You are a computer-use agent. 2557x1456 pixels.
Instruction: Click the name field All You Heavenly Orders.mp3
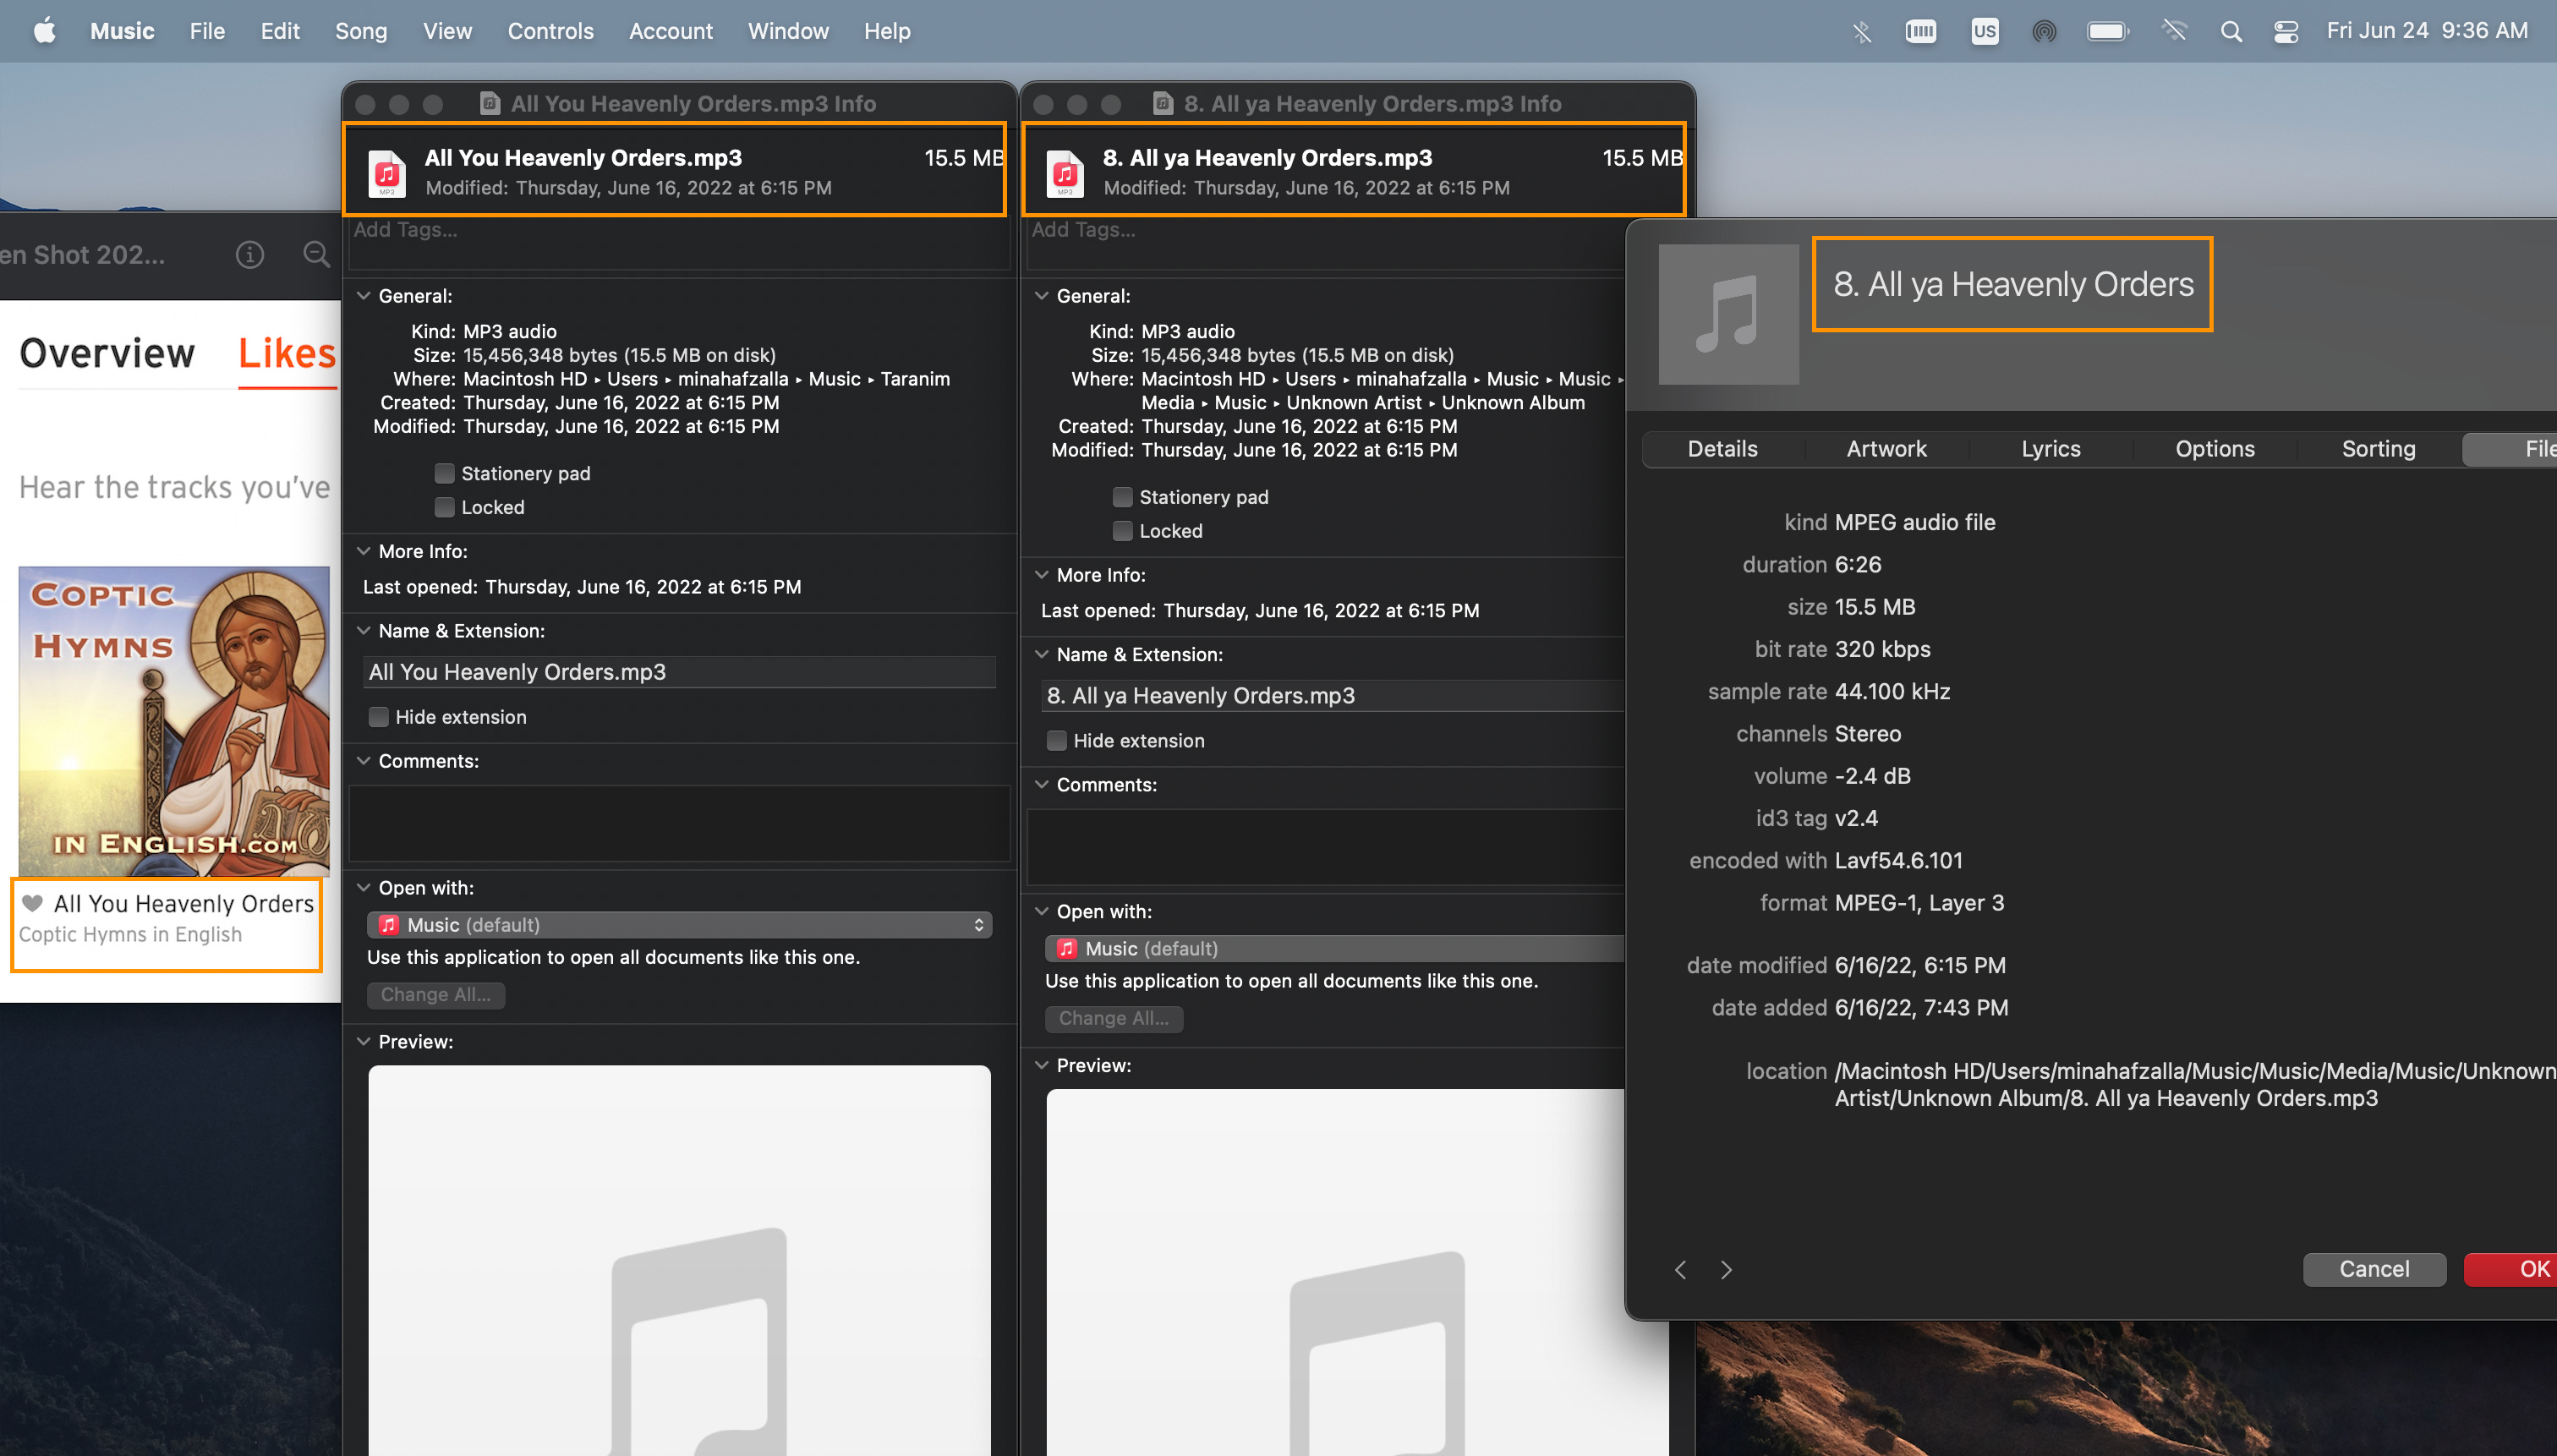click(x=680, y=672)
